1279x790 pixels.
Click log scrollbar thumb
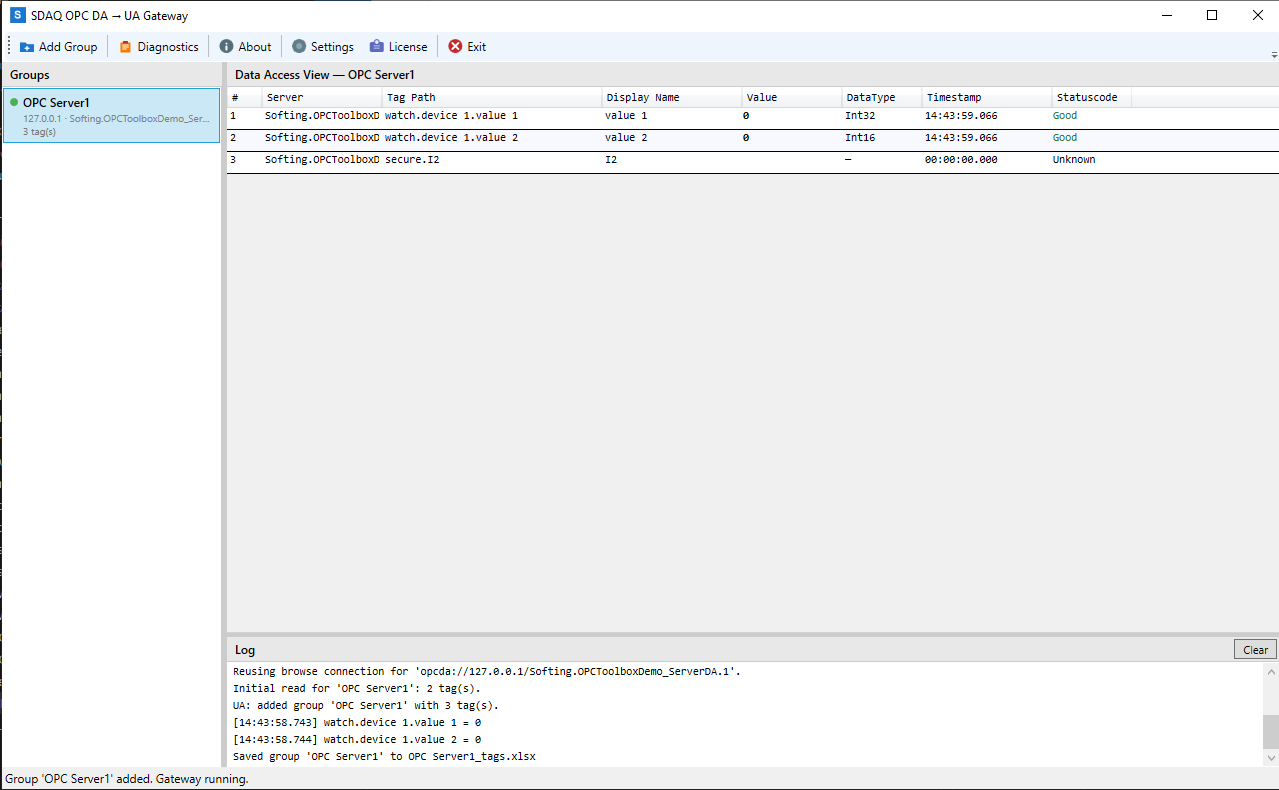1270,732
